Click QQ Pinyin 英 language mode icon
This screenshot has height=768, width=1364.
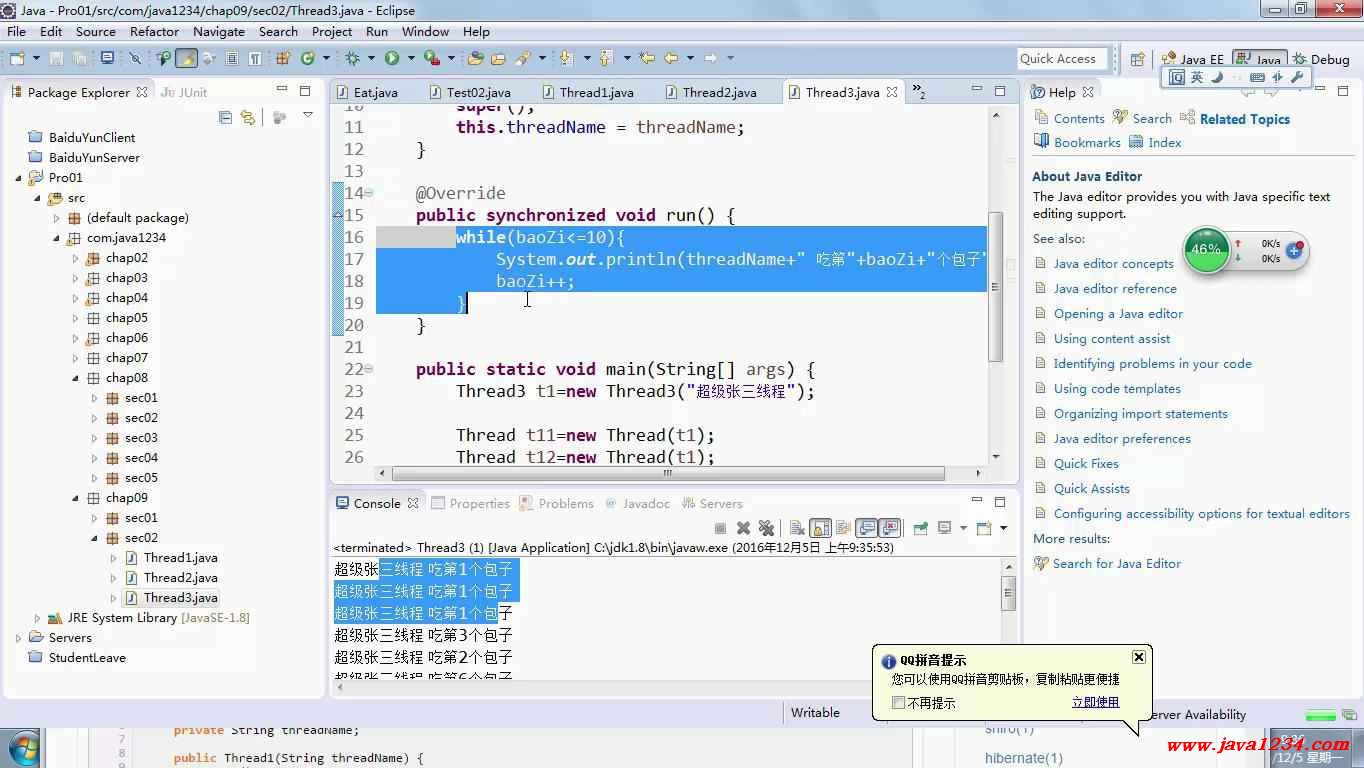pos(1197,77)
